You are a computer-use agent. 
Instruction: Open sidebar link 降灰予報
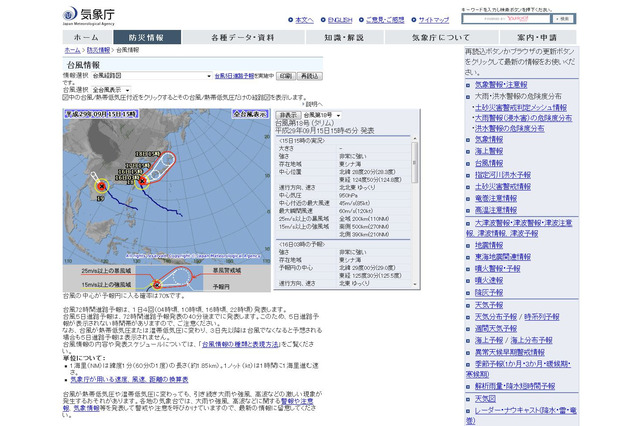click(x=489, y=293)
